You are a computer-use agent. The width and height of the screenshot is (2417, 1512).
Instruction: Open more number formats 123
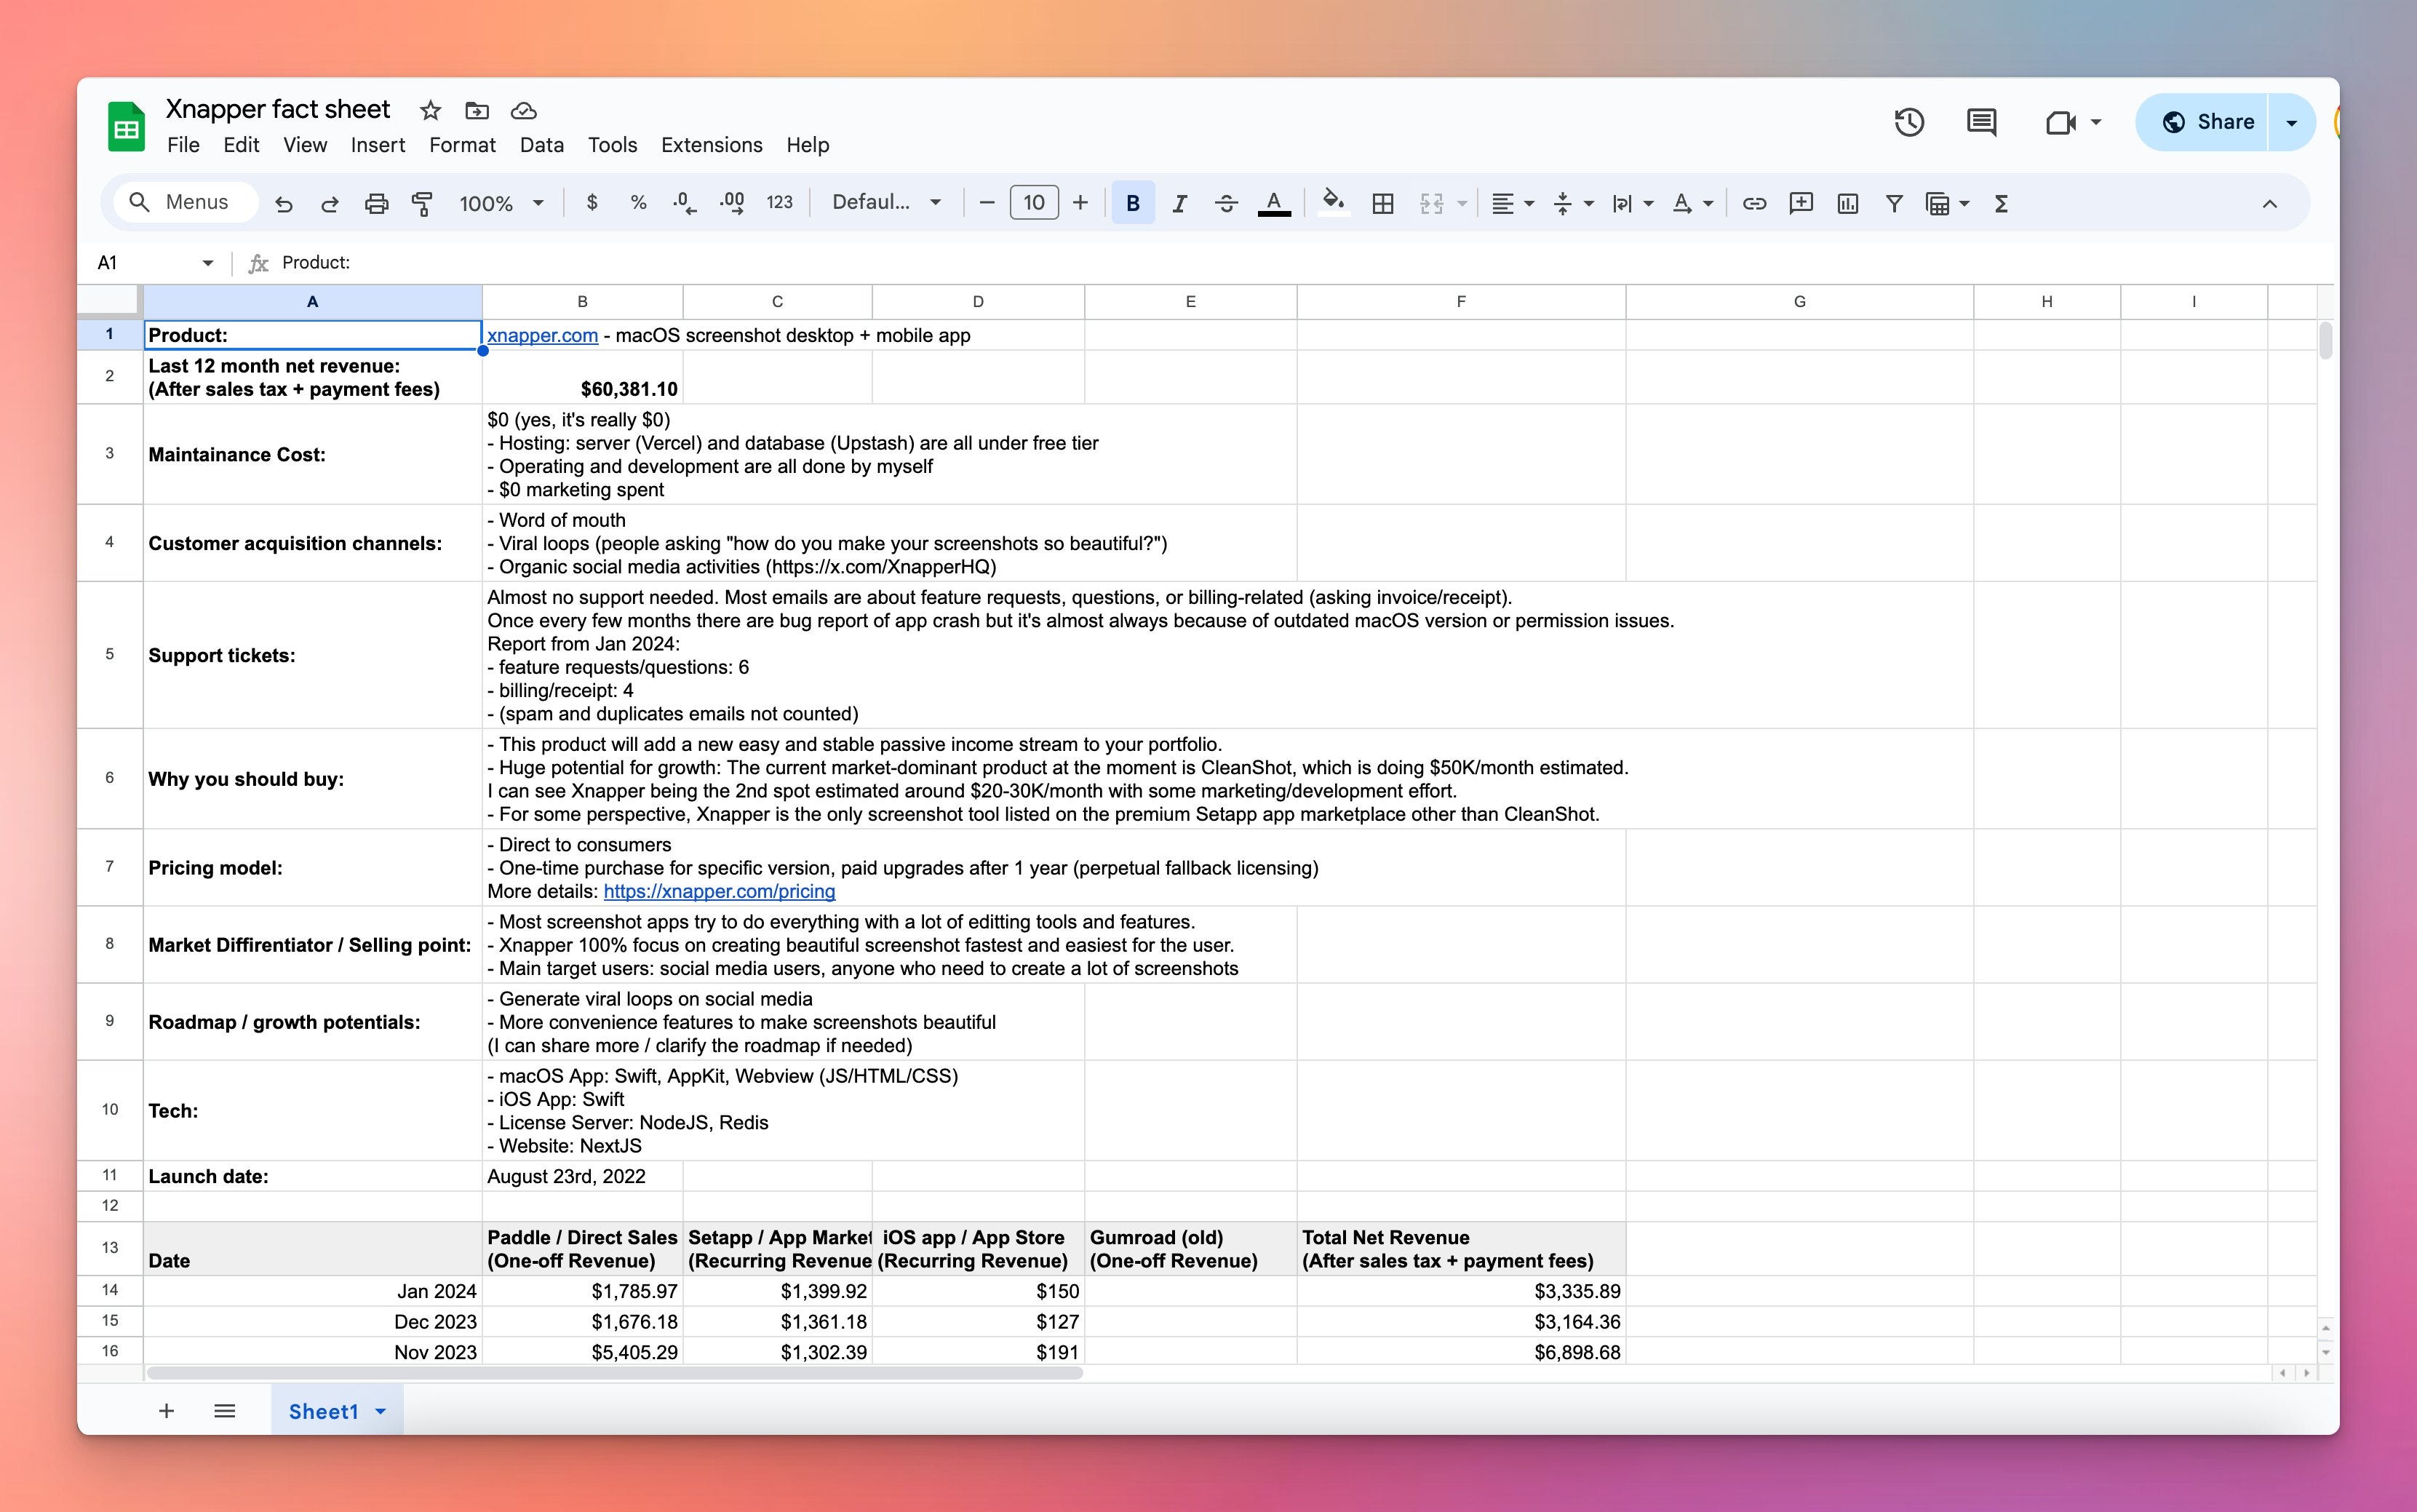(779, 203)
